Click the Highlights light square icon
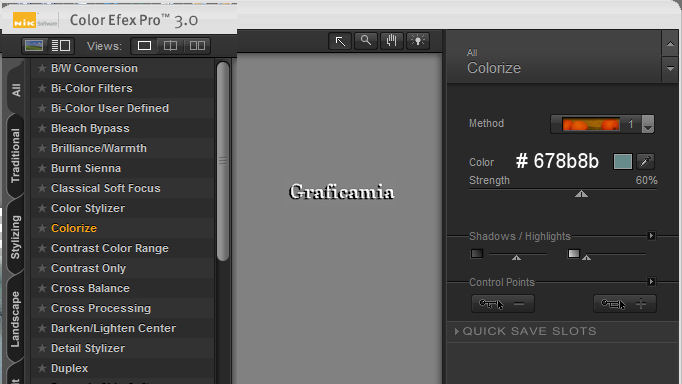Viewport: 682px width, 384px height. (574, 254)
